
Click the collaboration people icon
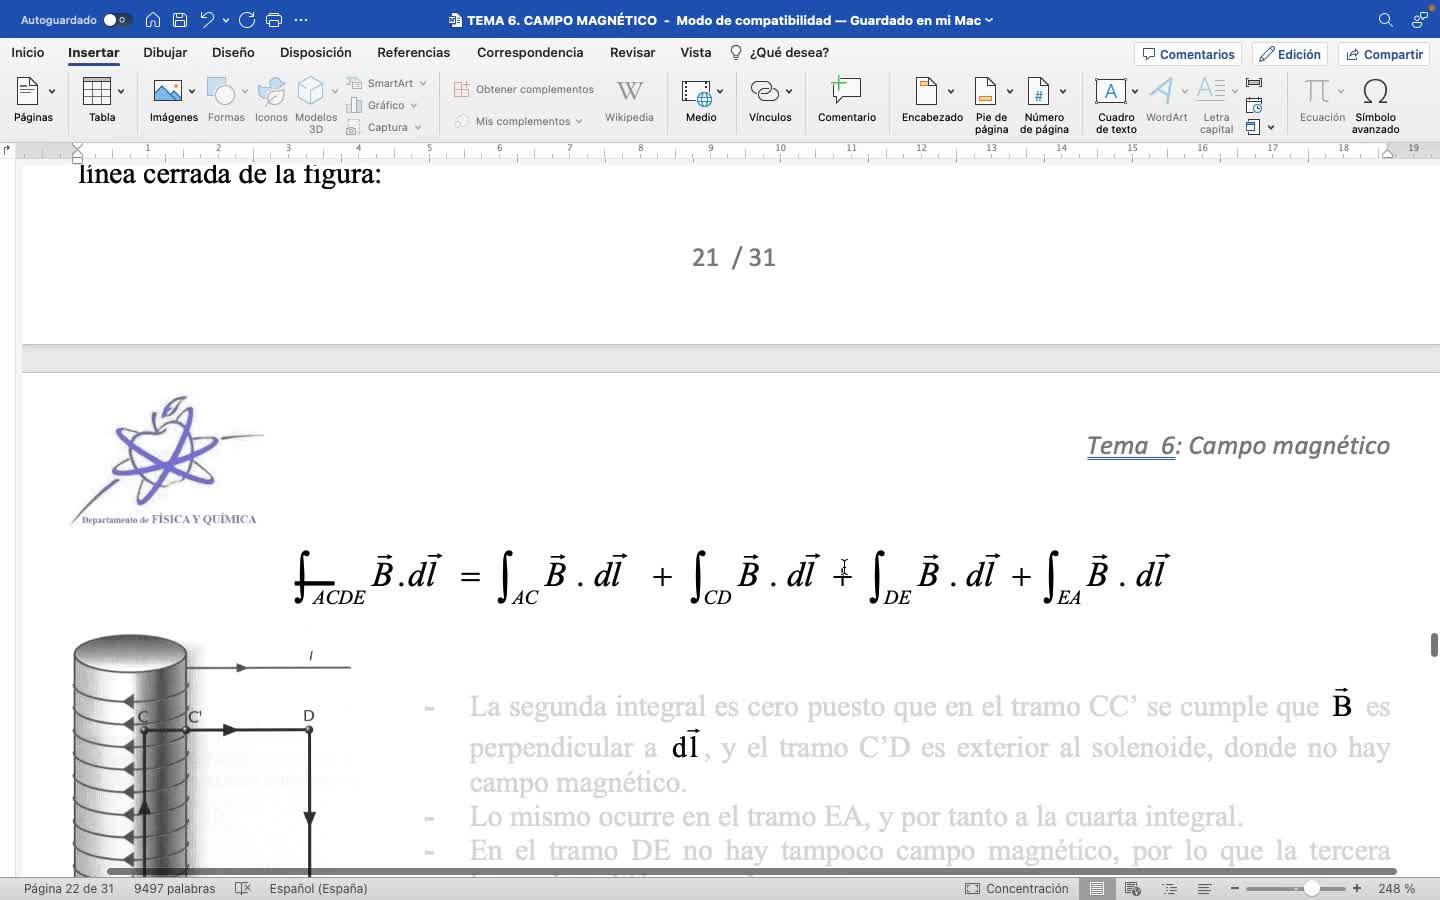click(x=1420, y=20)
